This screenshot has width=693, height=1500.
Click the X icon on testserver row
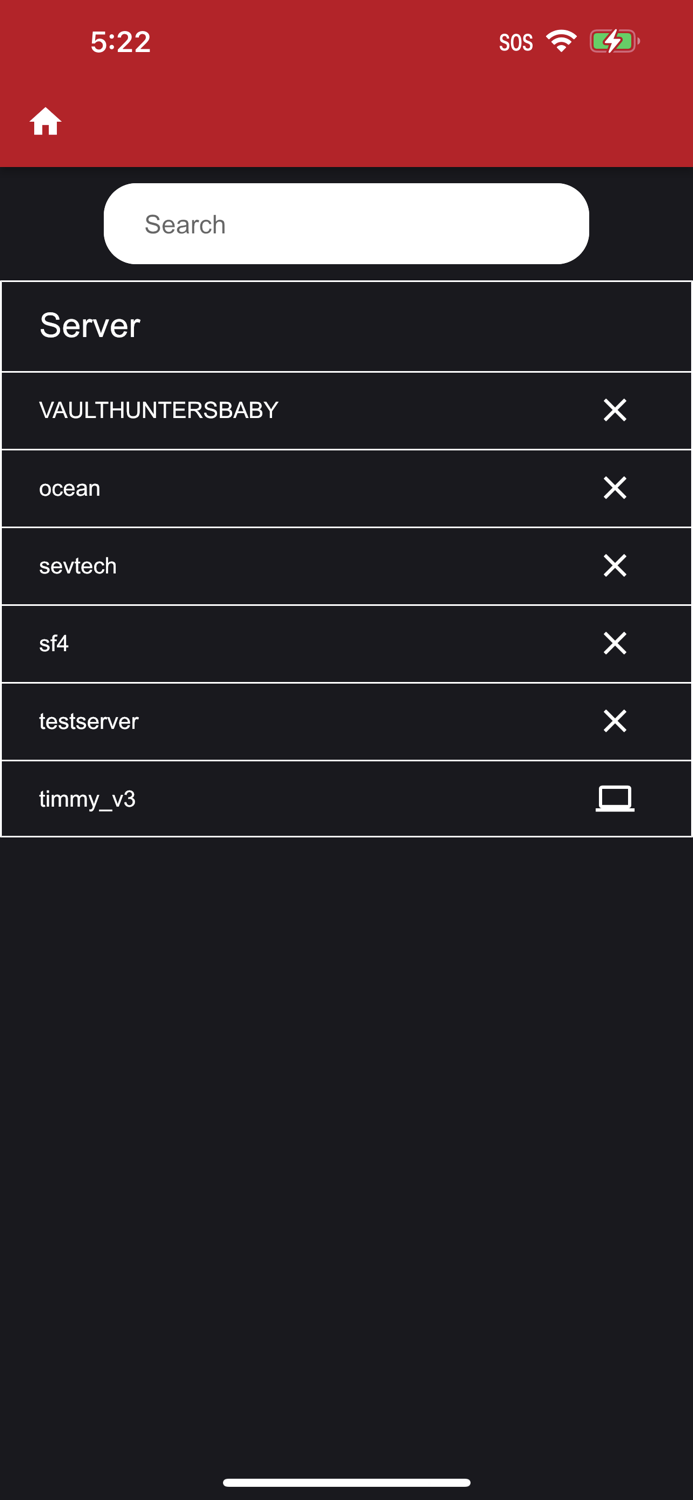click(x=615, y=721)
